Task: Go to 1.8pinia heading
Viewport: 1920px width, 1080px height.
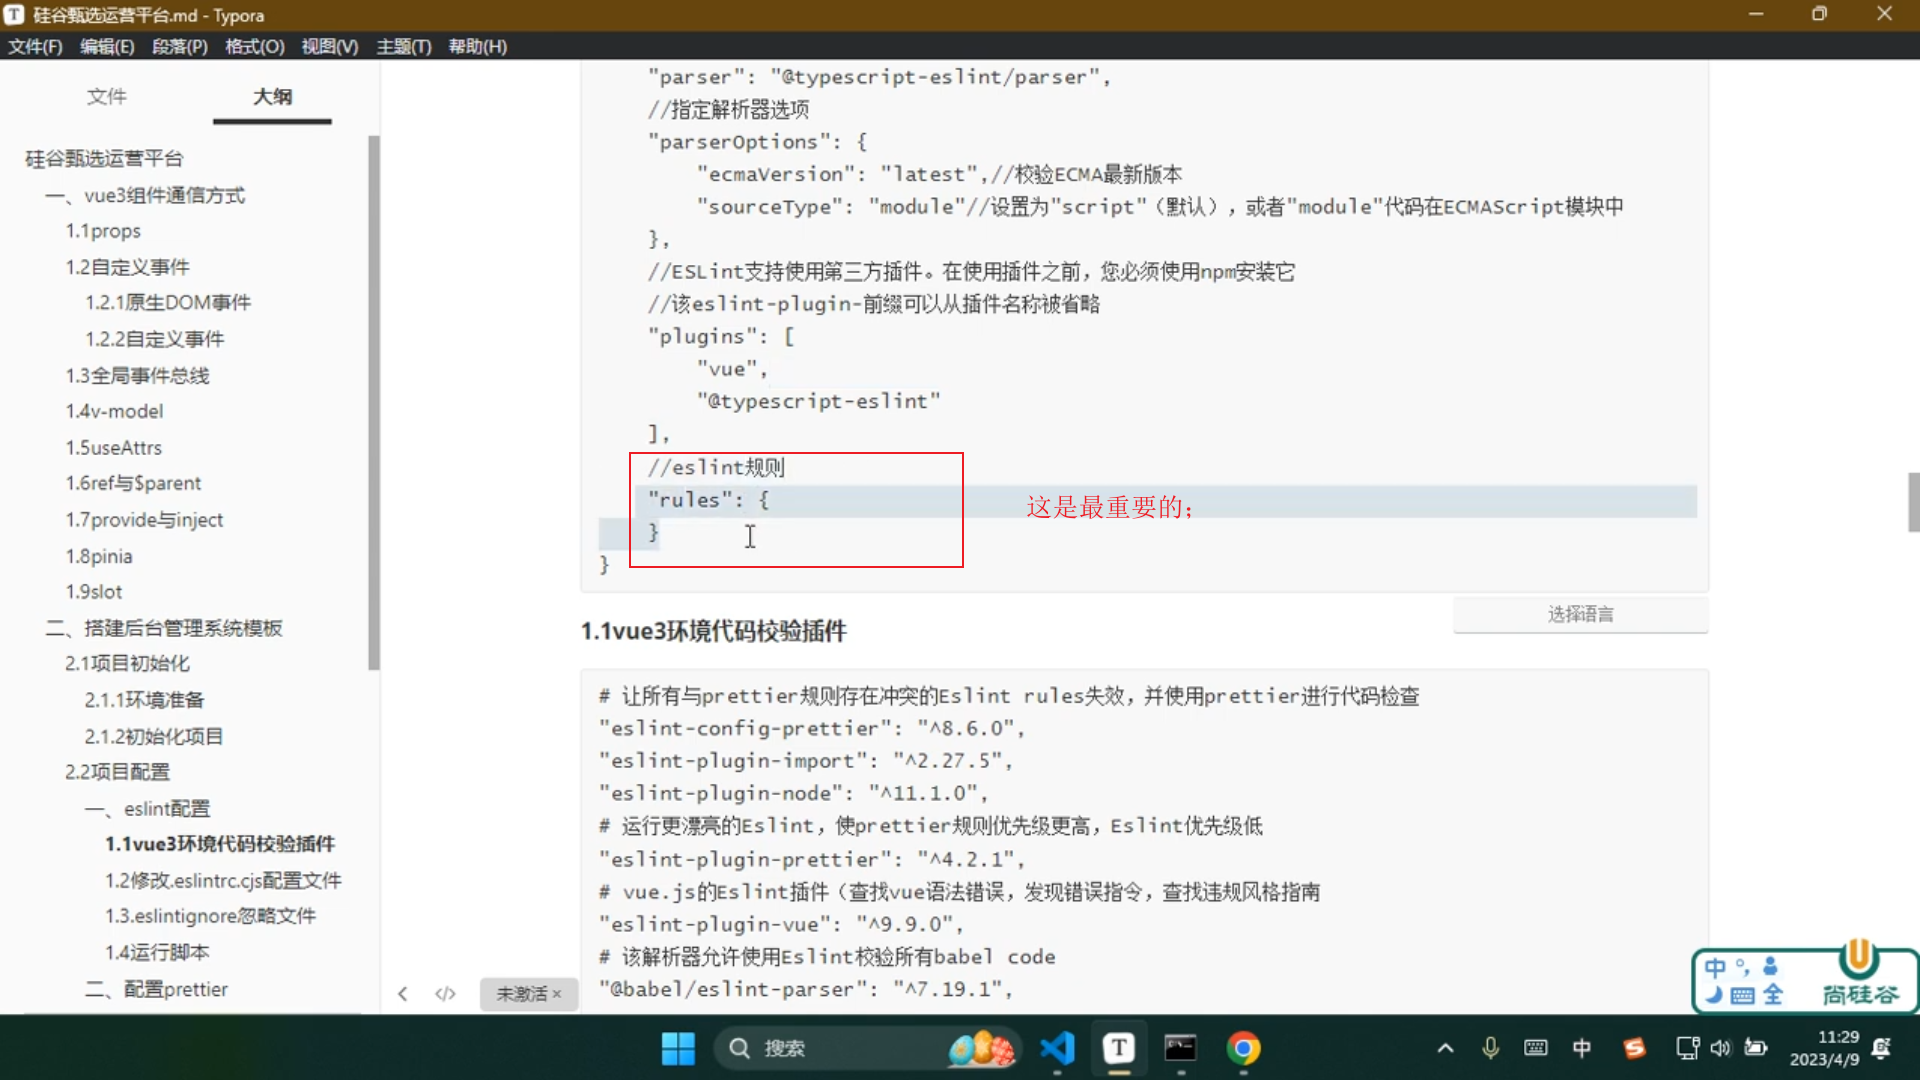Action: click(99, 556)
